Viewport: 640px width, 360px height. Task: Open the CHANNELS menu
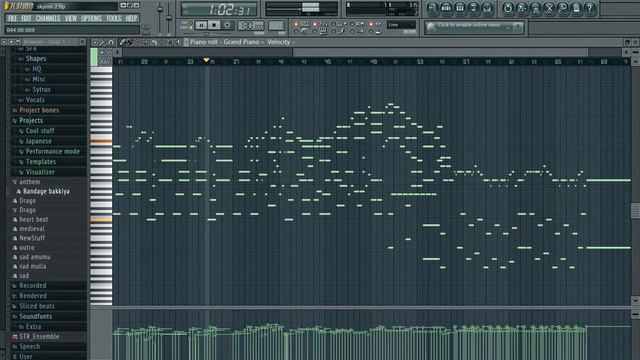click(48, 18)
